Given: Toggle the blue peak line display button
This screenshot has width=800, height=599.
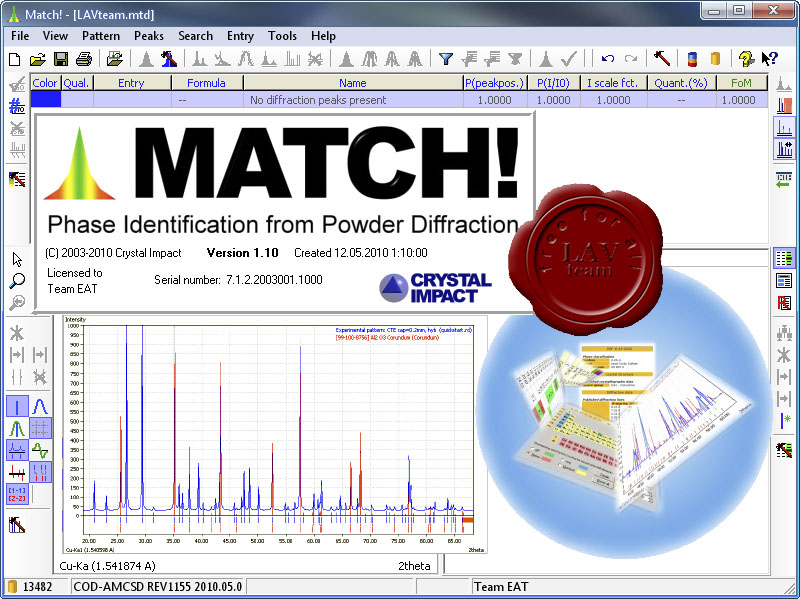Looking at the screenshot, I should click(x=17, y=407).
